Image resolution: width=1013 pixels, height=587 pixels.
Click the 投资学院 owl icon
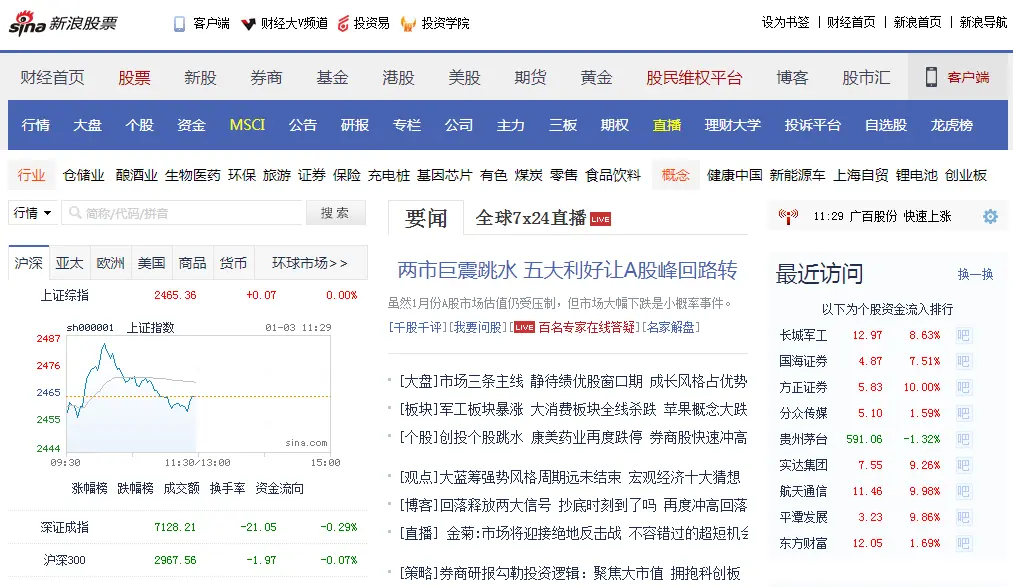[x=408, y=24]
